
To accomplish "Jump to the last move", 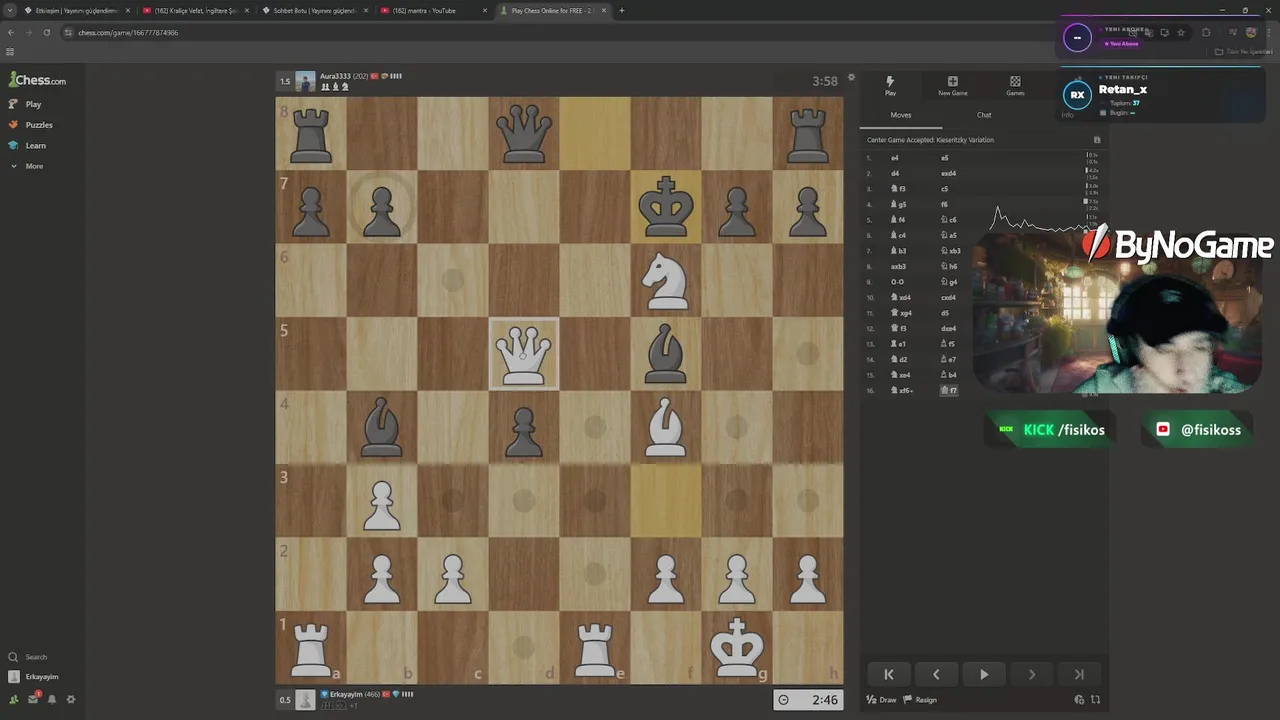I will coord(1079,674).
